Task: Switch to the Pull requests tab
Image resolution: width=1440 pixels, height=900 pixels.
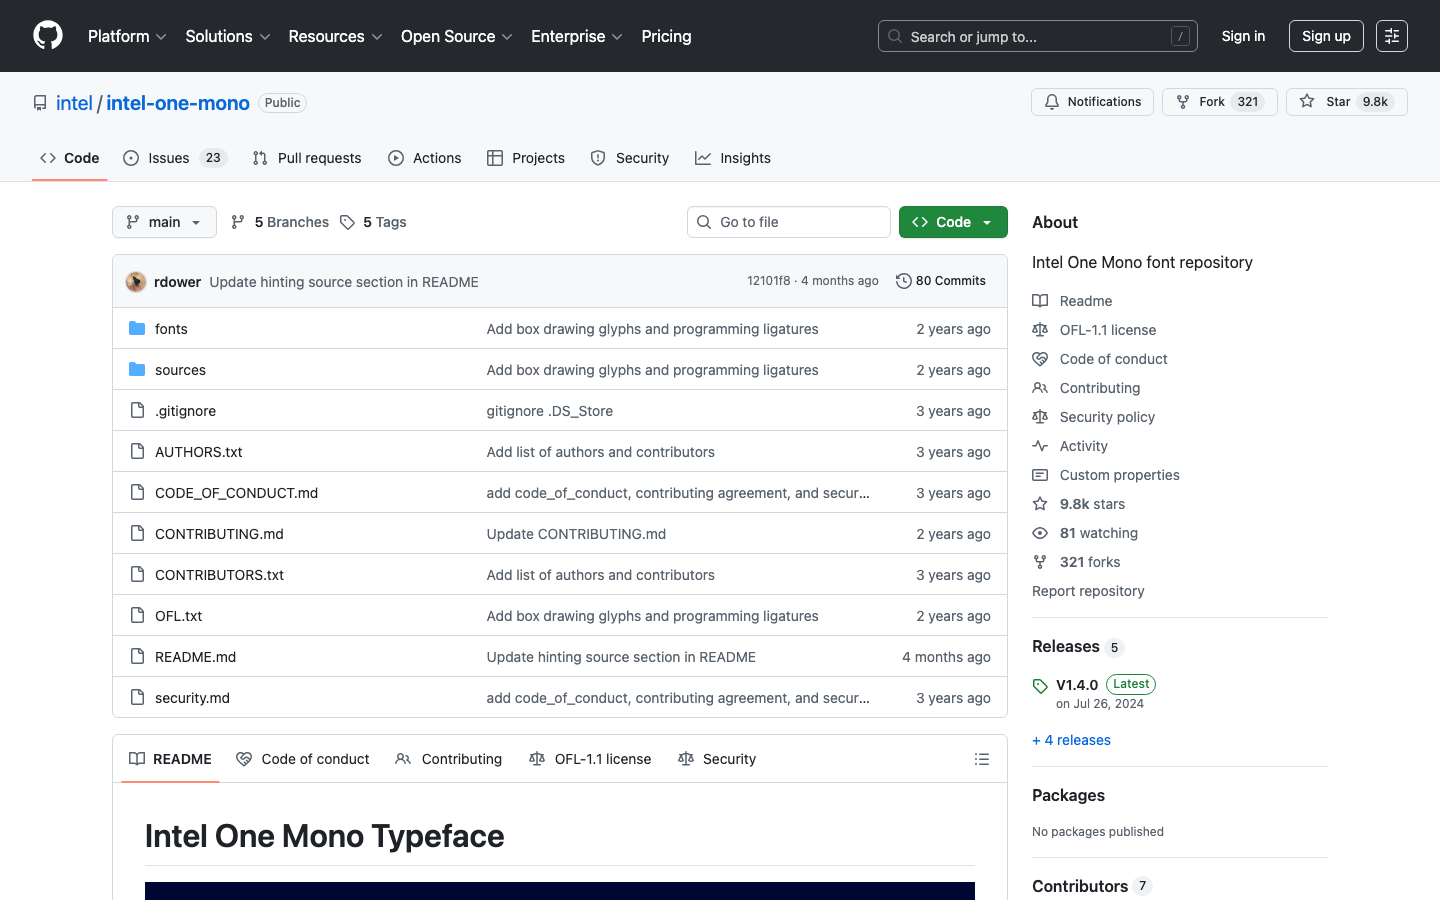Action: tap(307, 158)
